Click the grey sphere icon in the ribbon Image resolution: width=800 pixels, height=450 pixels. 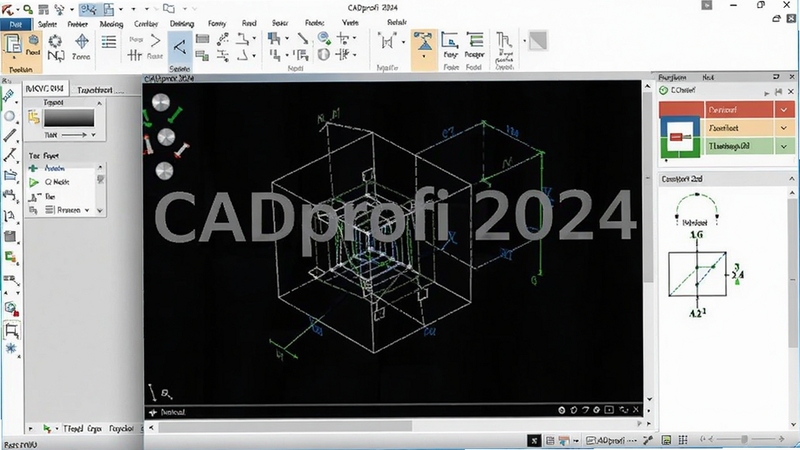click(x=323, y=54)
